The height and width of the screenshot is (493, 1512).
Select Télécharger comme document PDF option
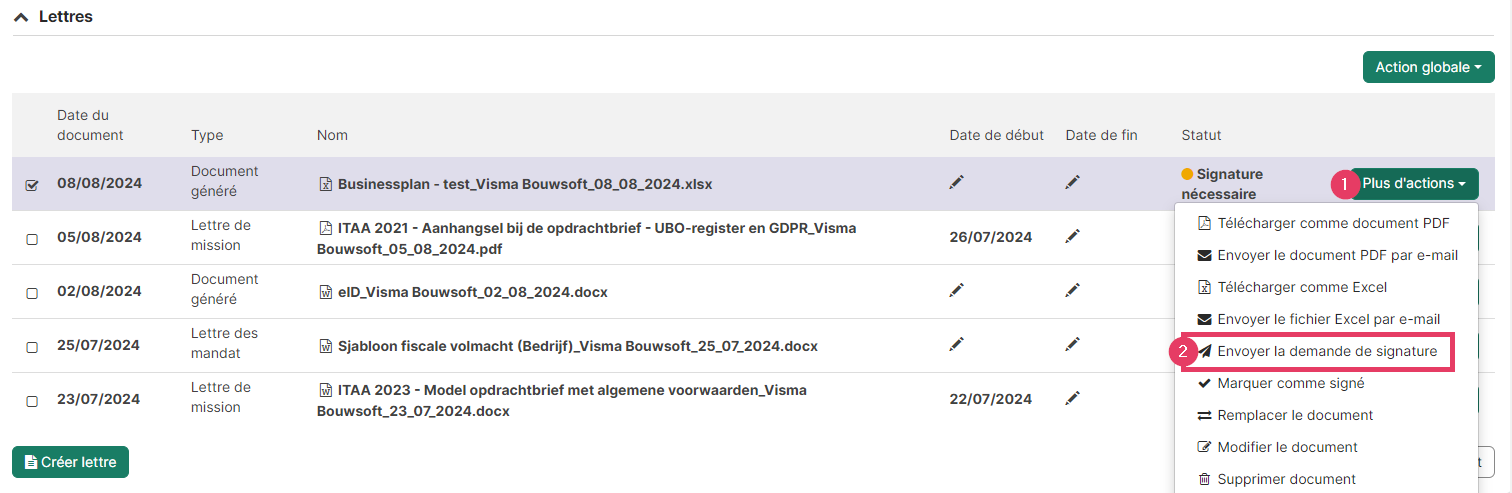tap(1324, 223)
